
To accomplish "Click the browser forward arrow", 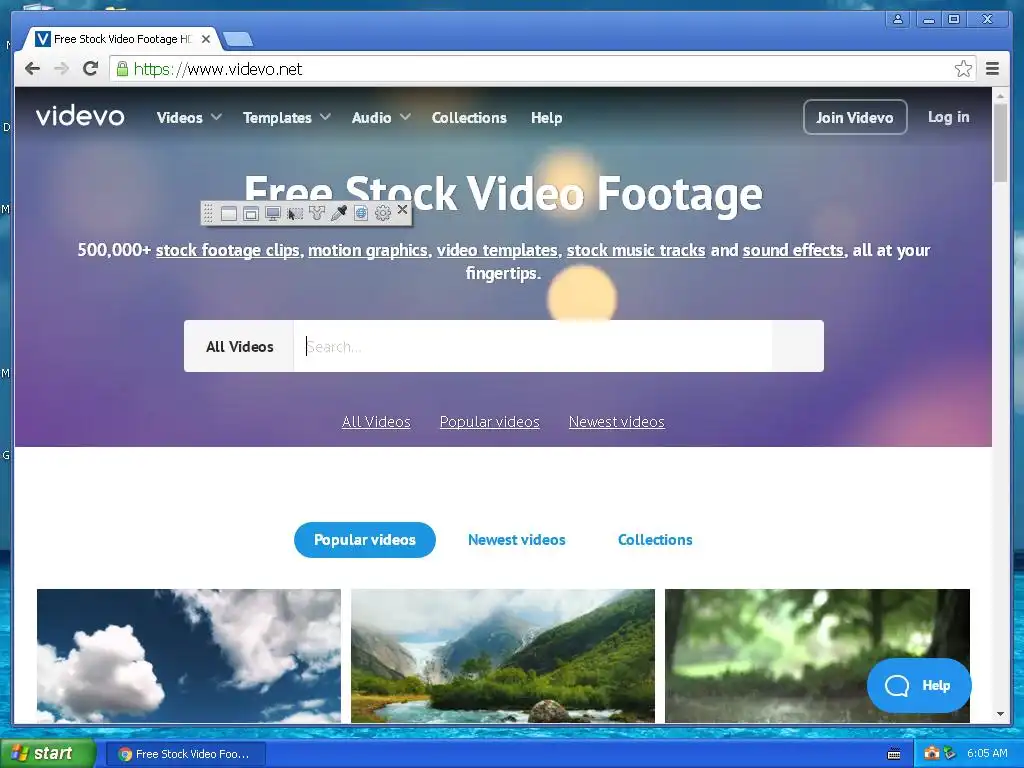I will point(61,69).
